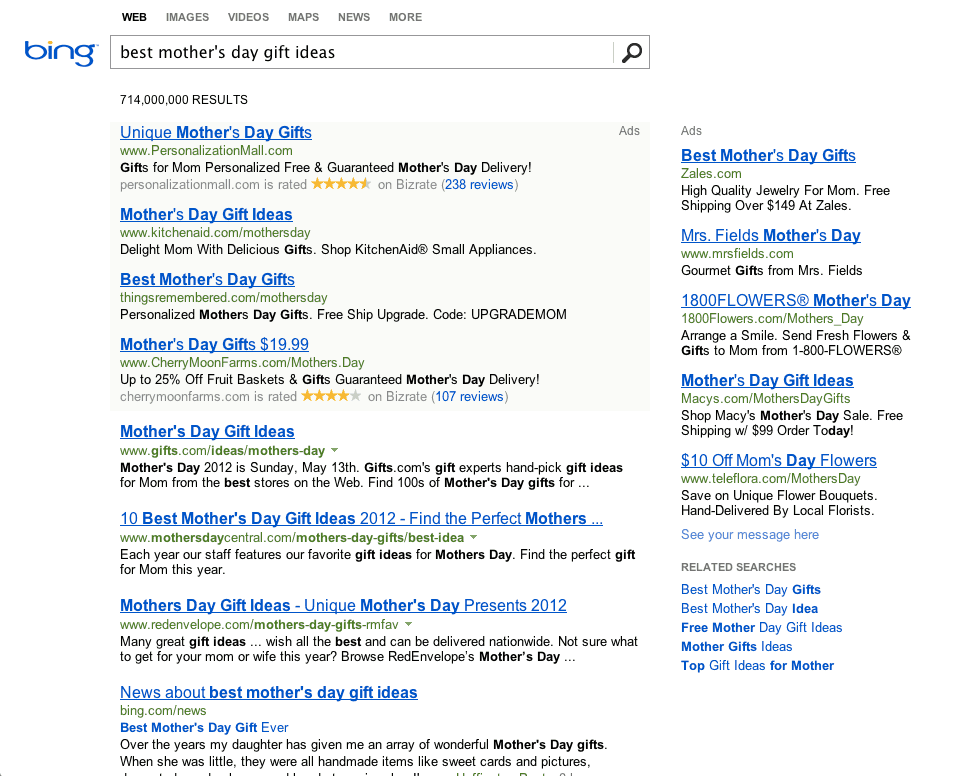Image resolution: width=973 pixels, height=776 pixels.
Task: Click the Macys.com/MothersDayGifts URL
Action: click(x=766, y=399)
